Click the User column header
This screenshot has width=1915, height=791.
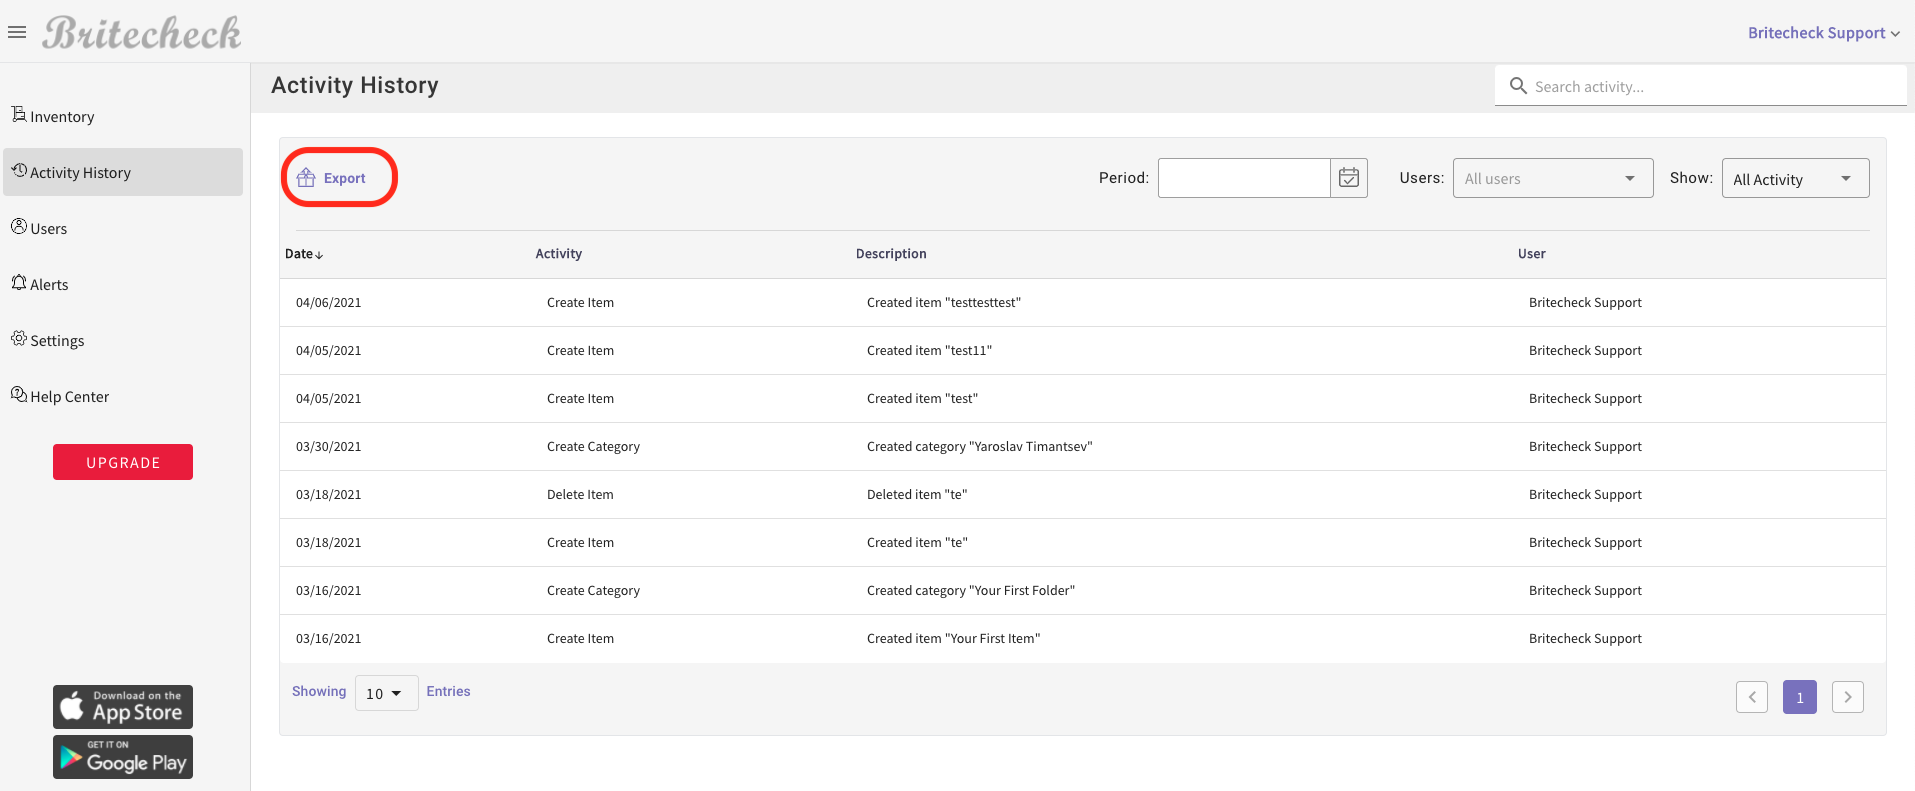1532,254
